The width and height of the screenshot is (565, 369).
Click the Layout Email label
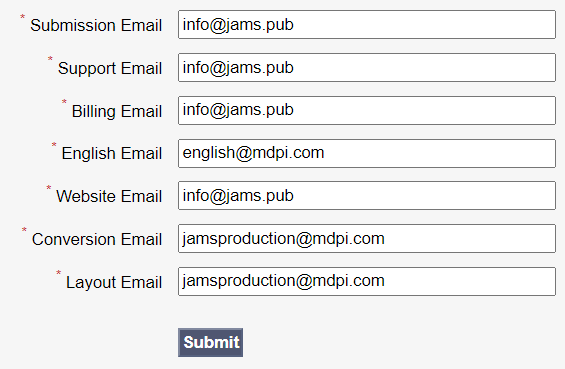pos(114,282)
